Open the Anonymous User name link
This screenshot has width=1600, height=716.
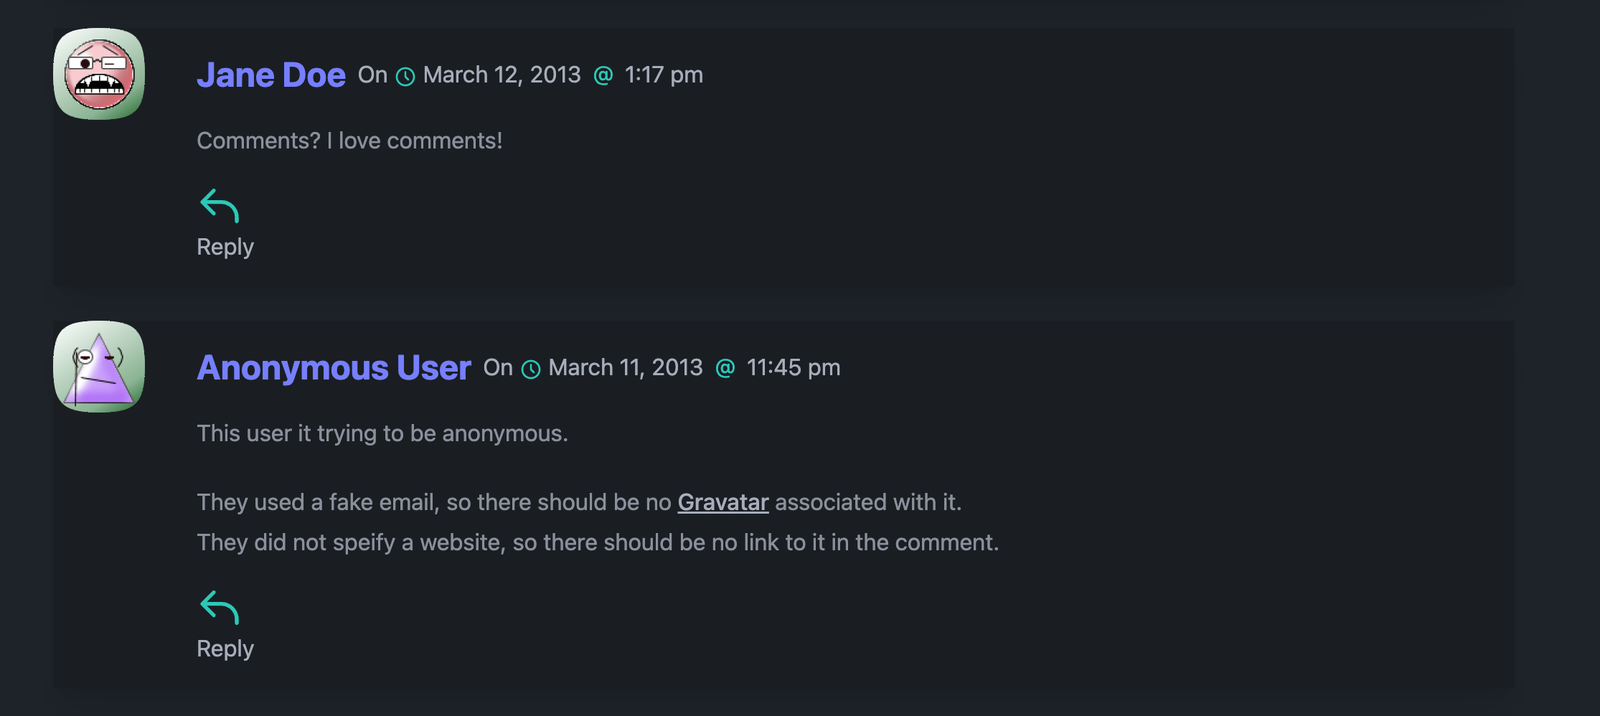point(333,368)
